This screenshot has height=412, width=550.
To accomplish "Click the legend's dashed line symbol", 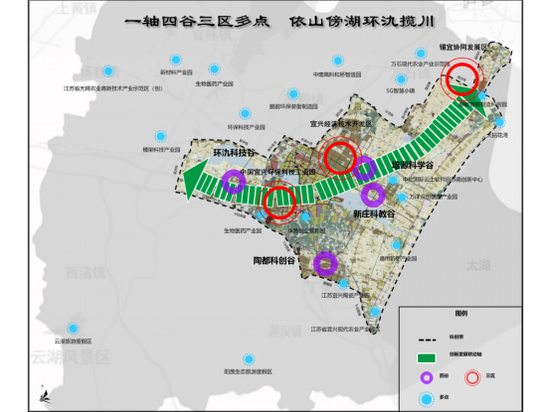I will click(427, 340).
